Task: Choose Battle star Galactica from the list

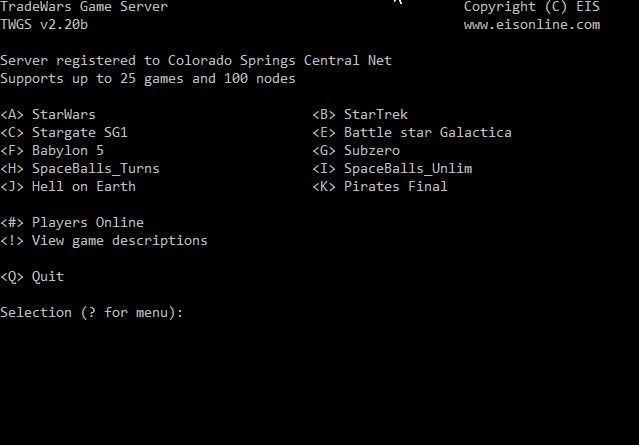Action: tap(412, 132)
